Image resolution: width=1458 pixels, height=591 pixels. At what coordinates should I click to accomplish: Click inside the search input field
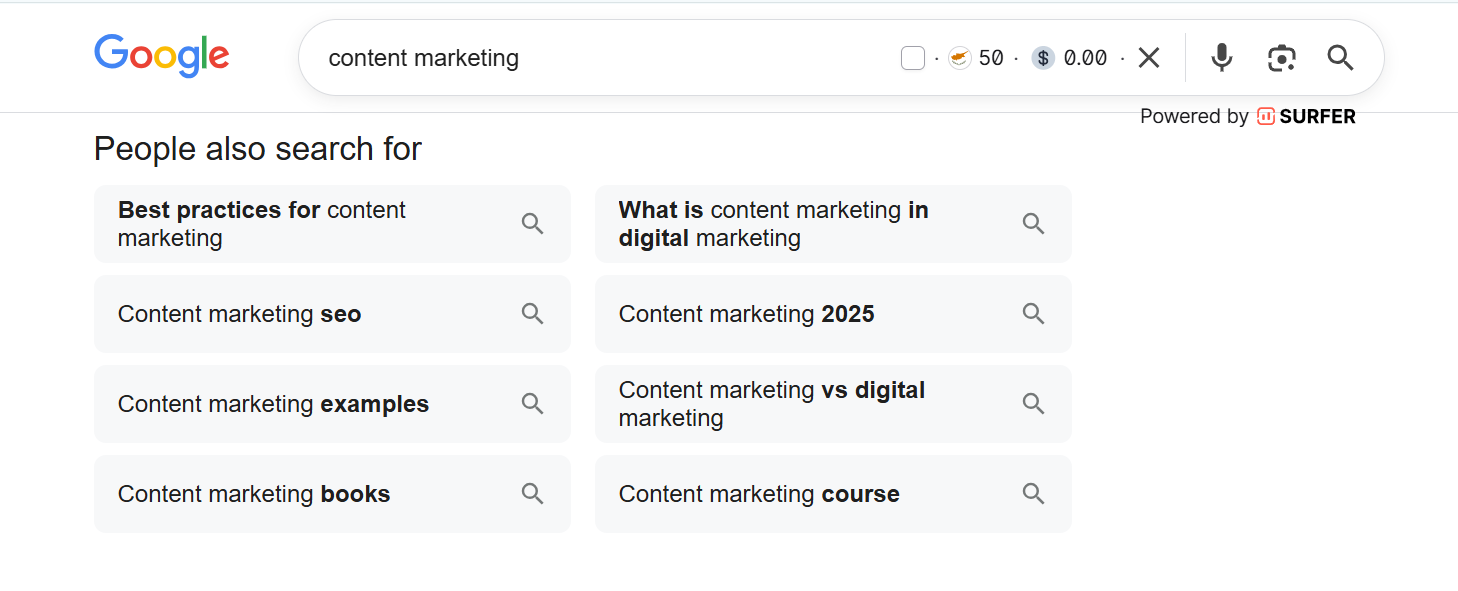tap(600, 57)
